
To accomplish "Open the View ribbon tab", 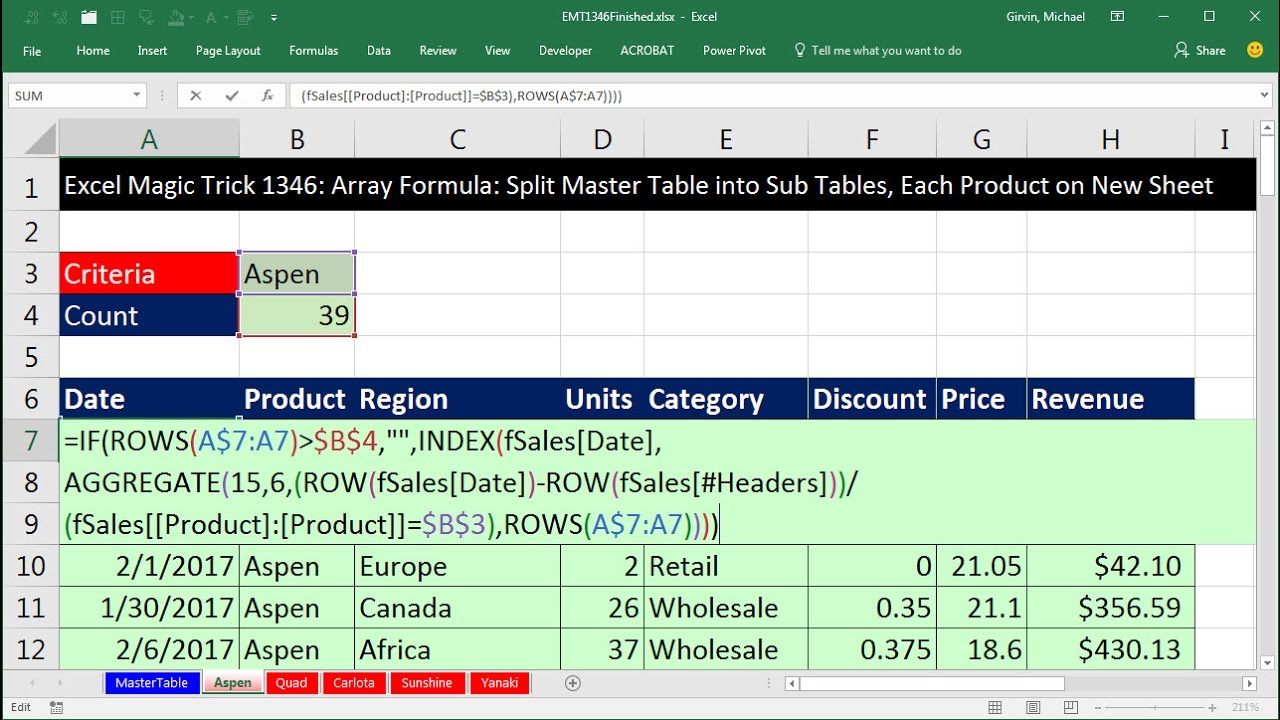I will 498,50.
